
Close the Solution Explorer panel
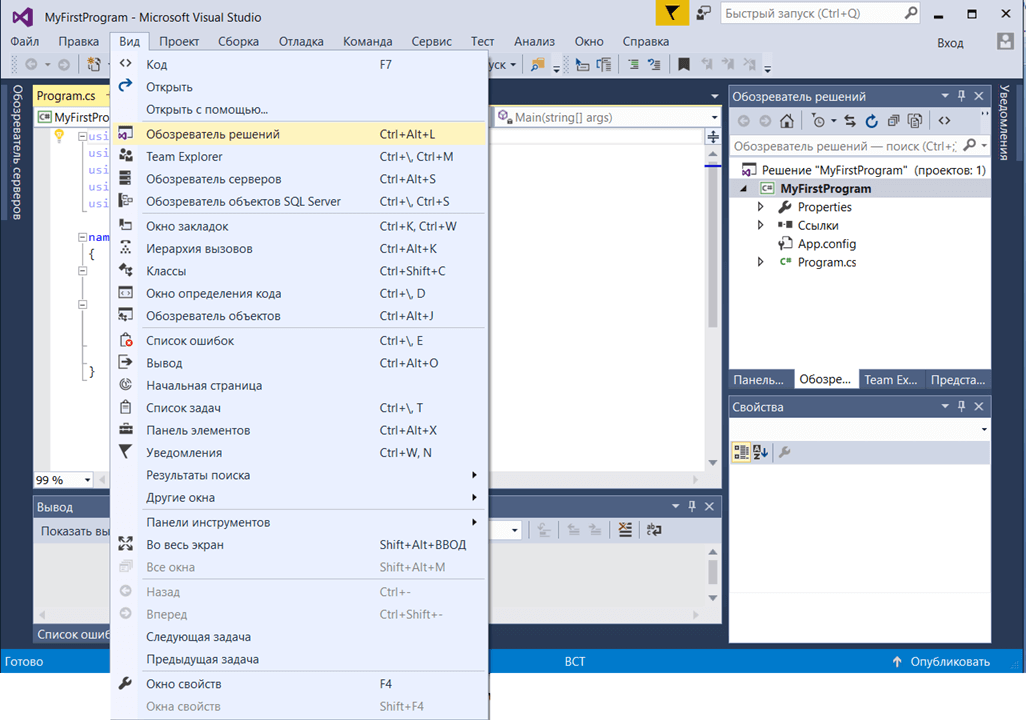coord(979,96)
